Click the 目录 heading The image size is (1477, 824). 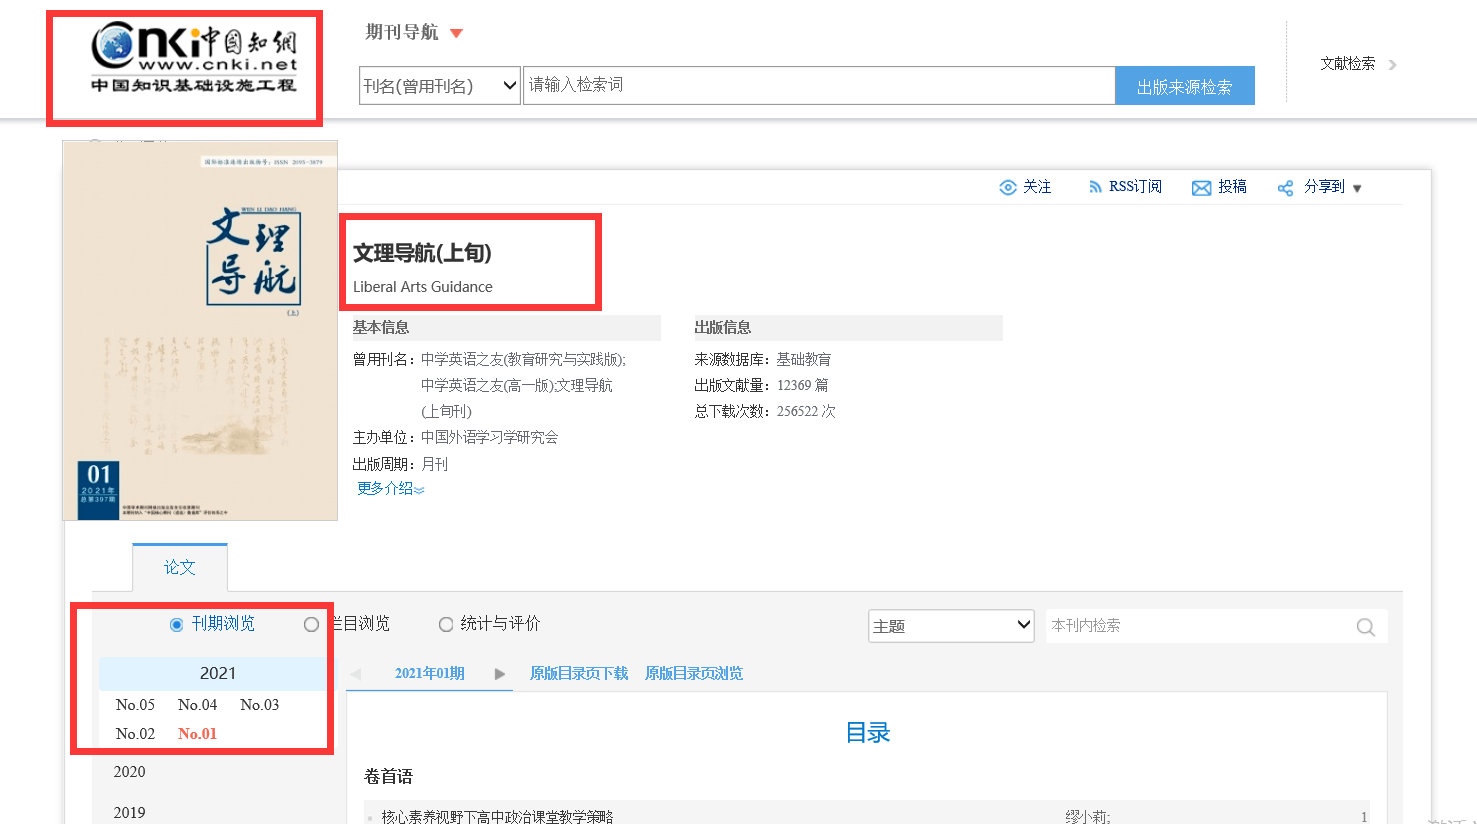point(868,733)
